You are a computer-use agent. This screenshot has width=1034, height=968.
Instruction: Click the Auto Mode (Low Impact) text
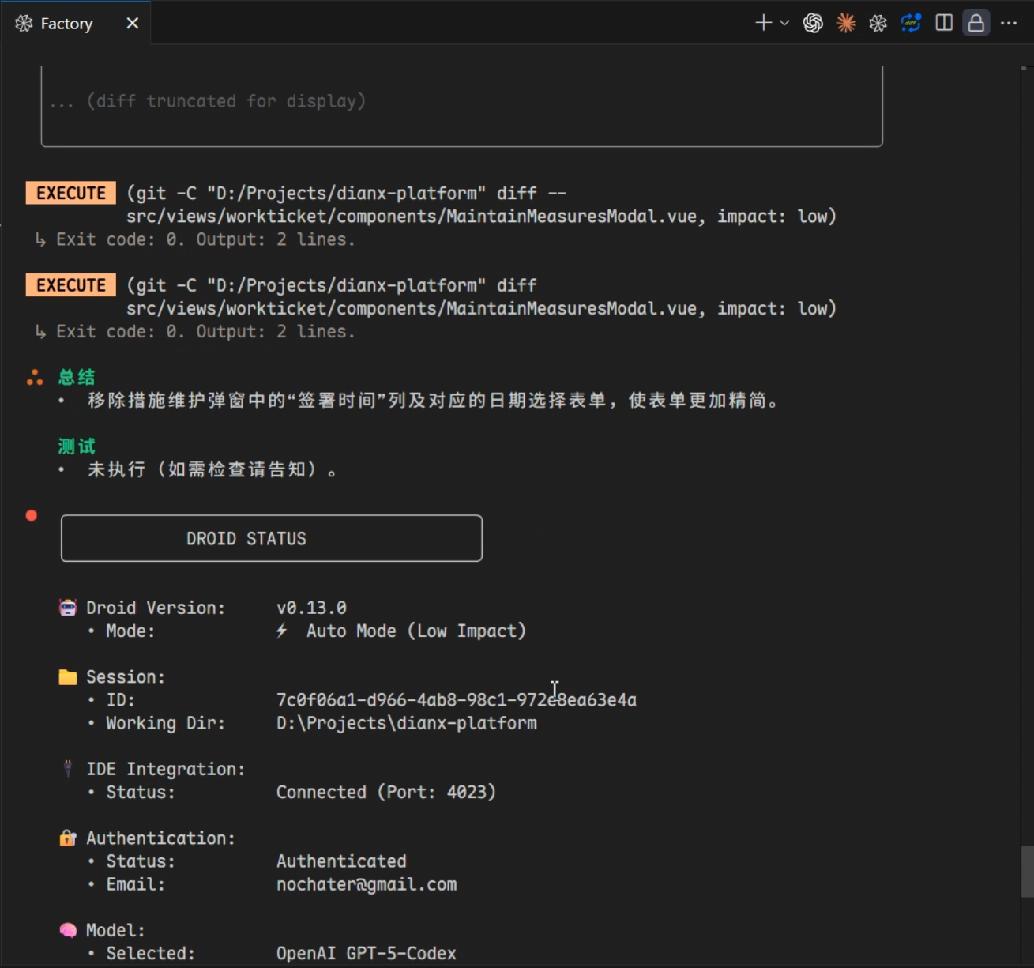pyautogui.click(x=416, y=631)
